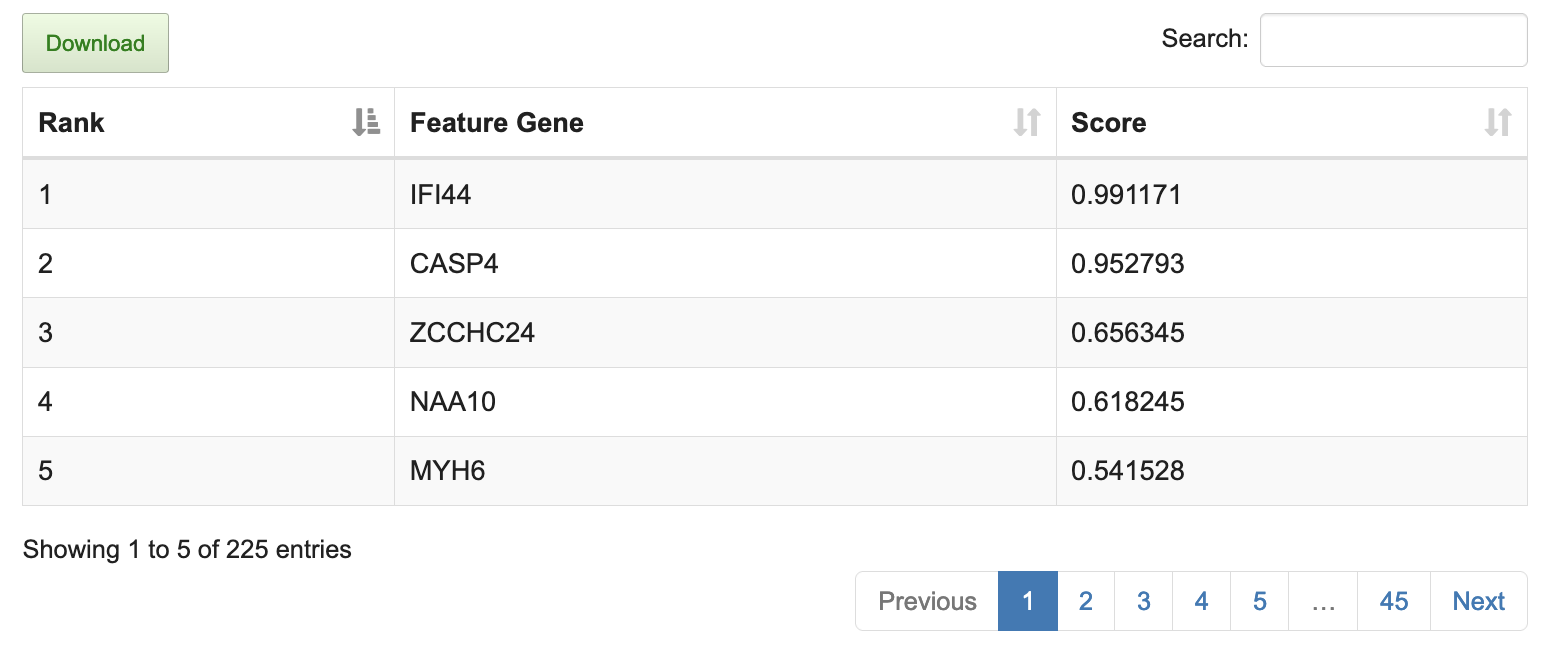The image size is (1548, 646).
Task: Go to page 2 of results
Action: (x=1085, y=601)
